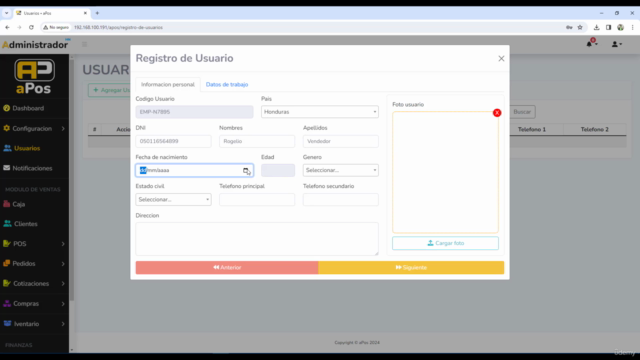Click the Usuarios people icon

click(7, 148)
